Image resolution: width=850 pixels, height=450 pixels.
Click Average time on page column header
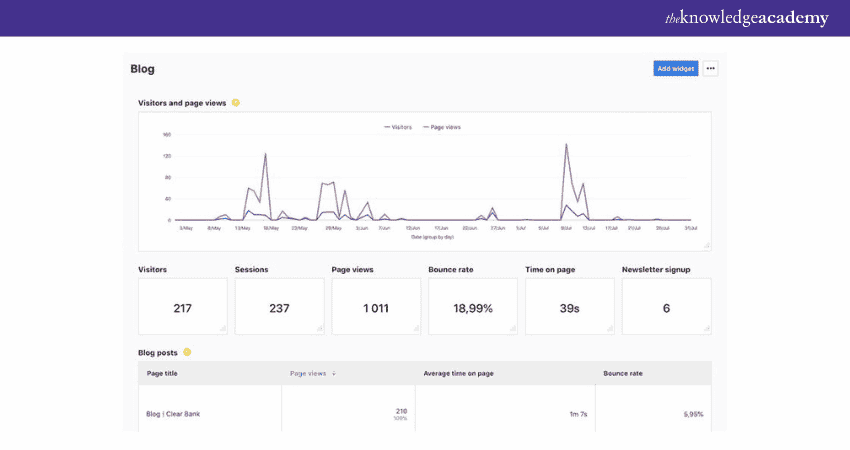click(457, 373)
